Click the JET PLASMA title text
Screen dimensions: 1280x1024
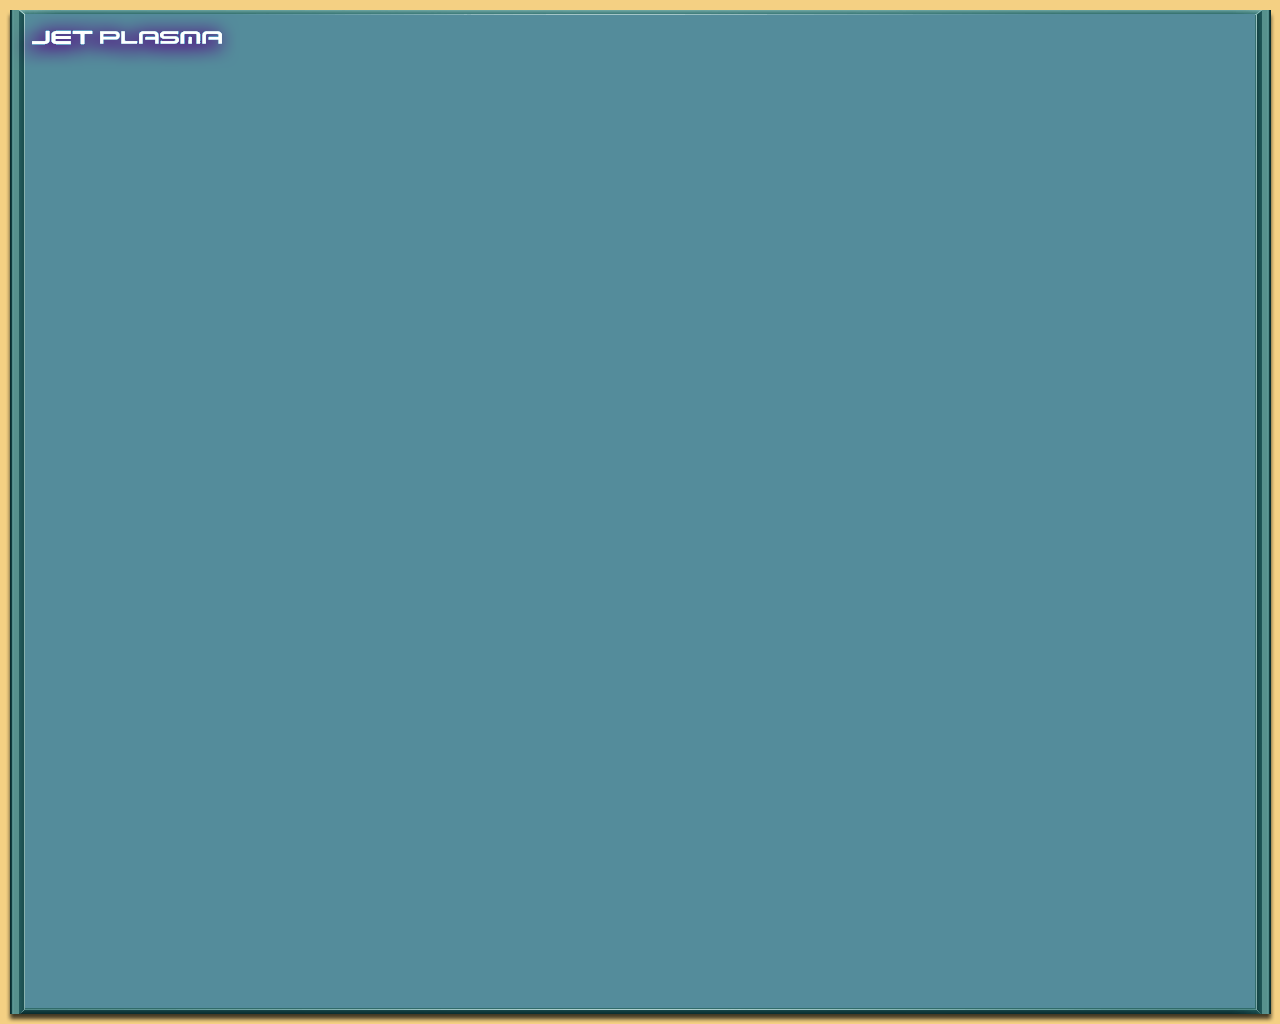coord(127,38)
